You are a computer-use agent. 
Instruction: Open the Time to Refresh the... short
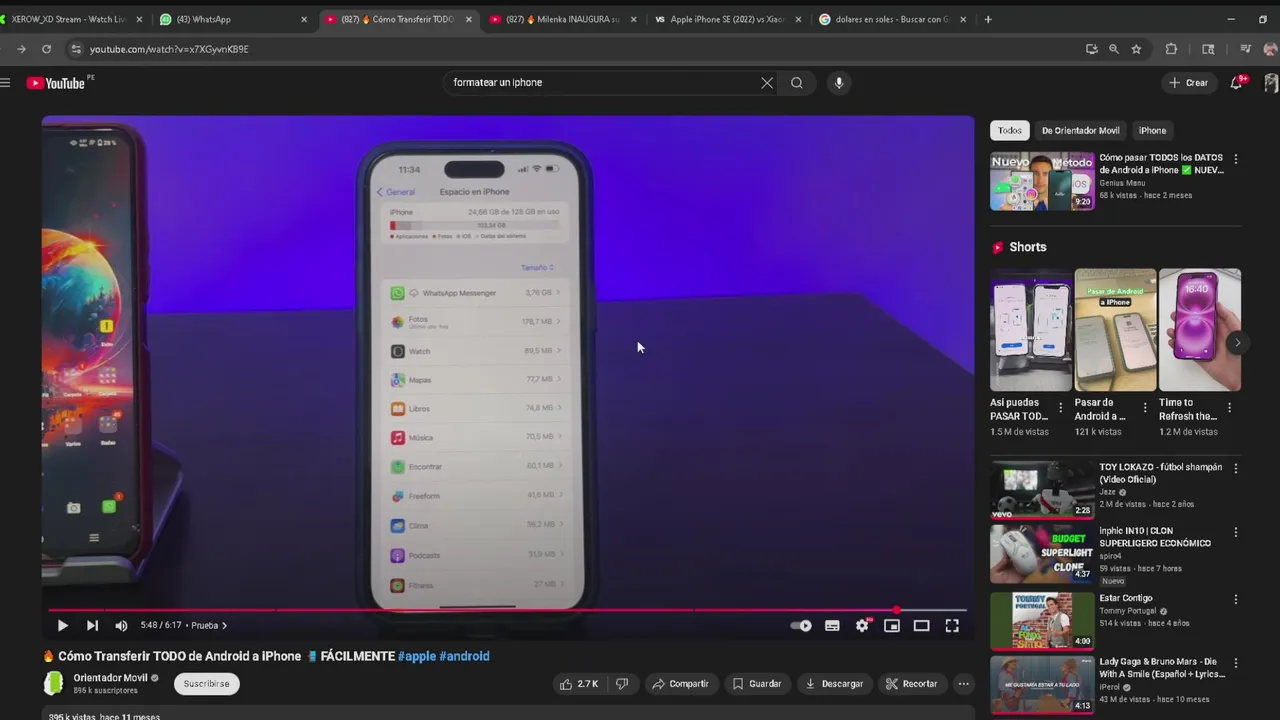pyautogui.click(x=1200, y=330)
